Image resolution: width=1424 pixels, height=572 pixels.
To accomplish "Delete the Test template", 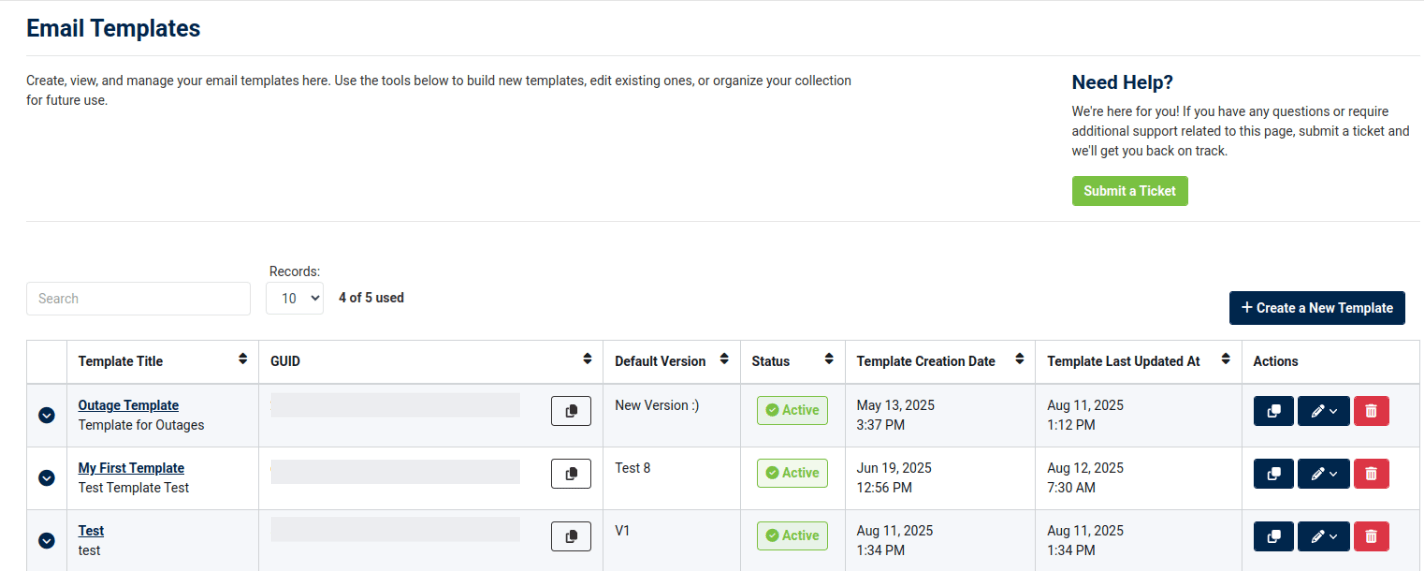I will (x=1371, y=537).
